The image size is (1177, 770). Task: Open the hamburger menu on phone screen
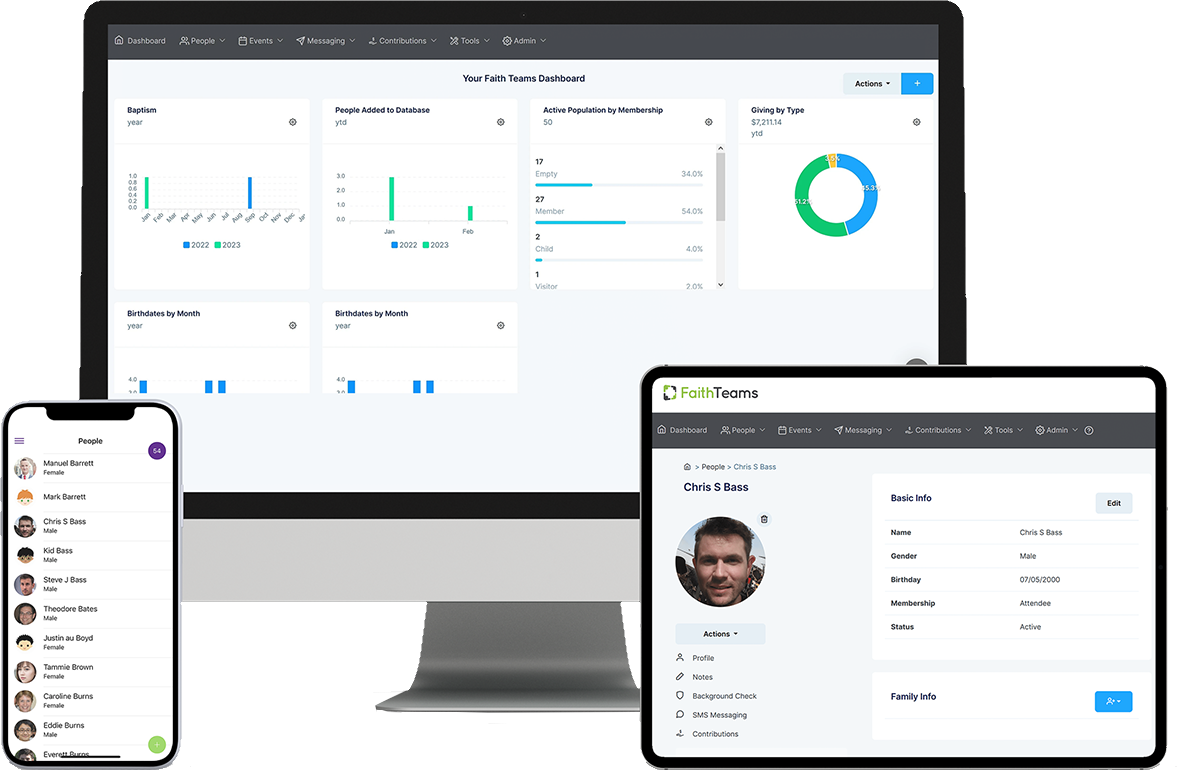[x=18, y=440]
